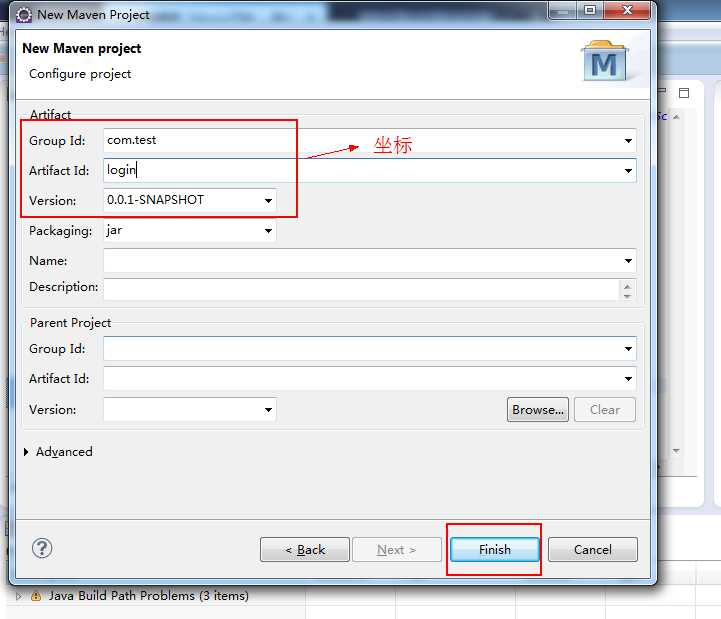Maximize the New Maven Project dialog
This screenshot has height=619, width=721.
pyautogui.click(x=590, y=10)
